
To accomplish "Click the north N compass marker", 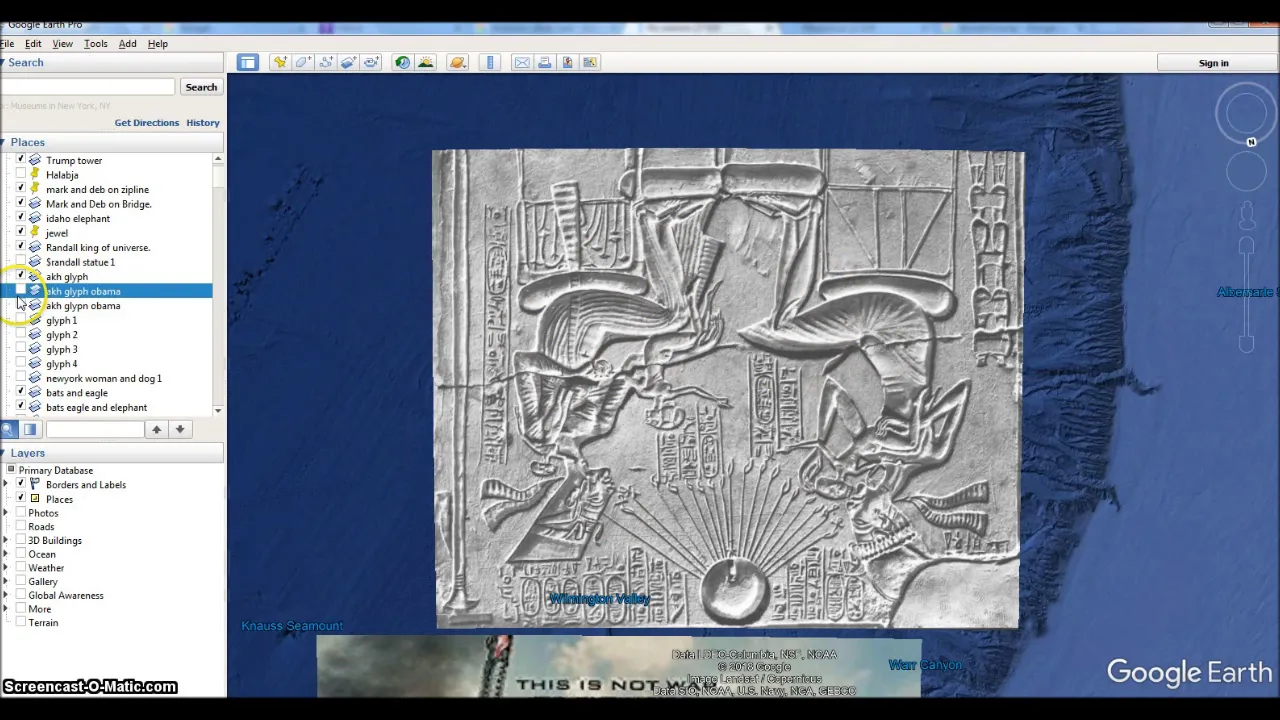I will pyautogui.click(x=1251, y=142).
